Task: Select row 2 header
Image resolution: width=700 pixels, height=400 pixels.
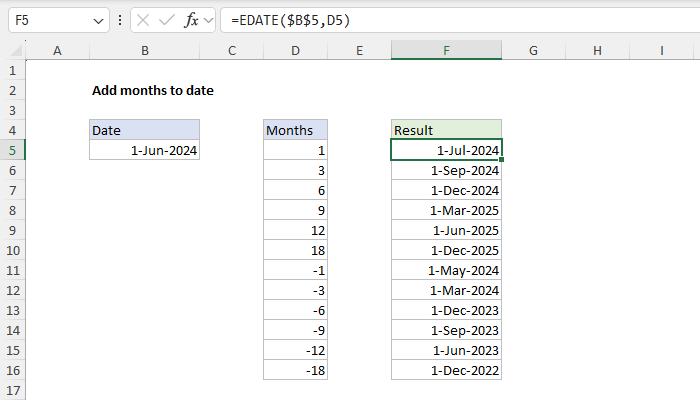Action: coord(12,90)
